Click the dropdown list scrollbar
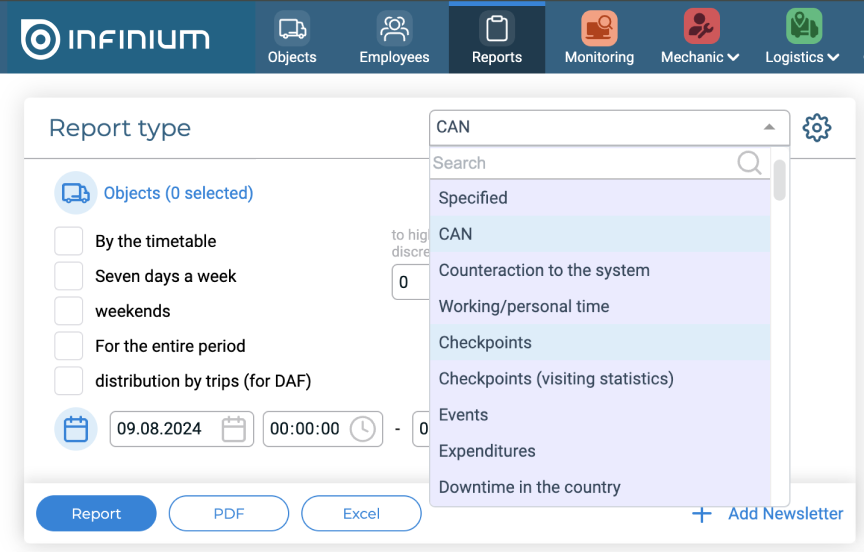This screenshot has height=552, width=864. [780, 180]
